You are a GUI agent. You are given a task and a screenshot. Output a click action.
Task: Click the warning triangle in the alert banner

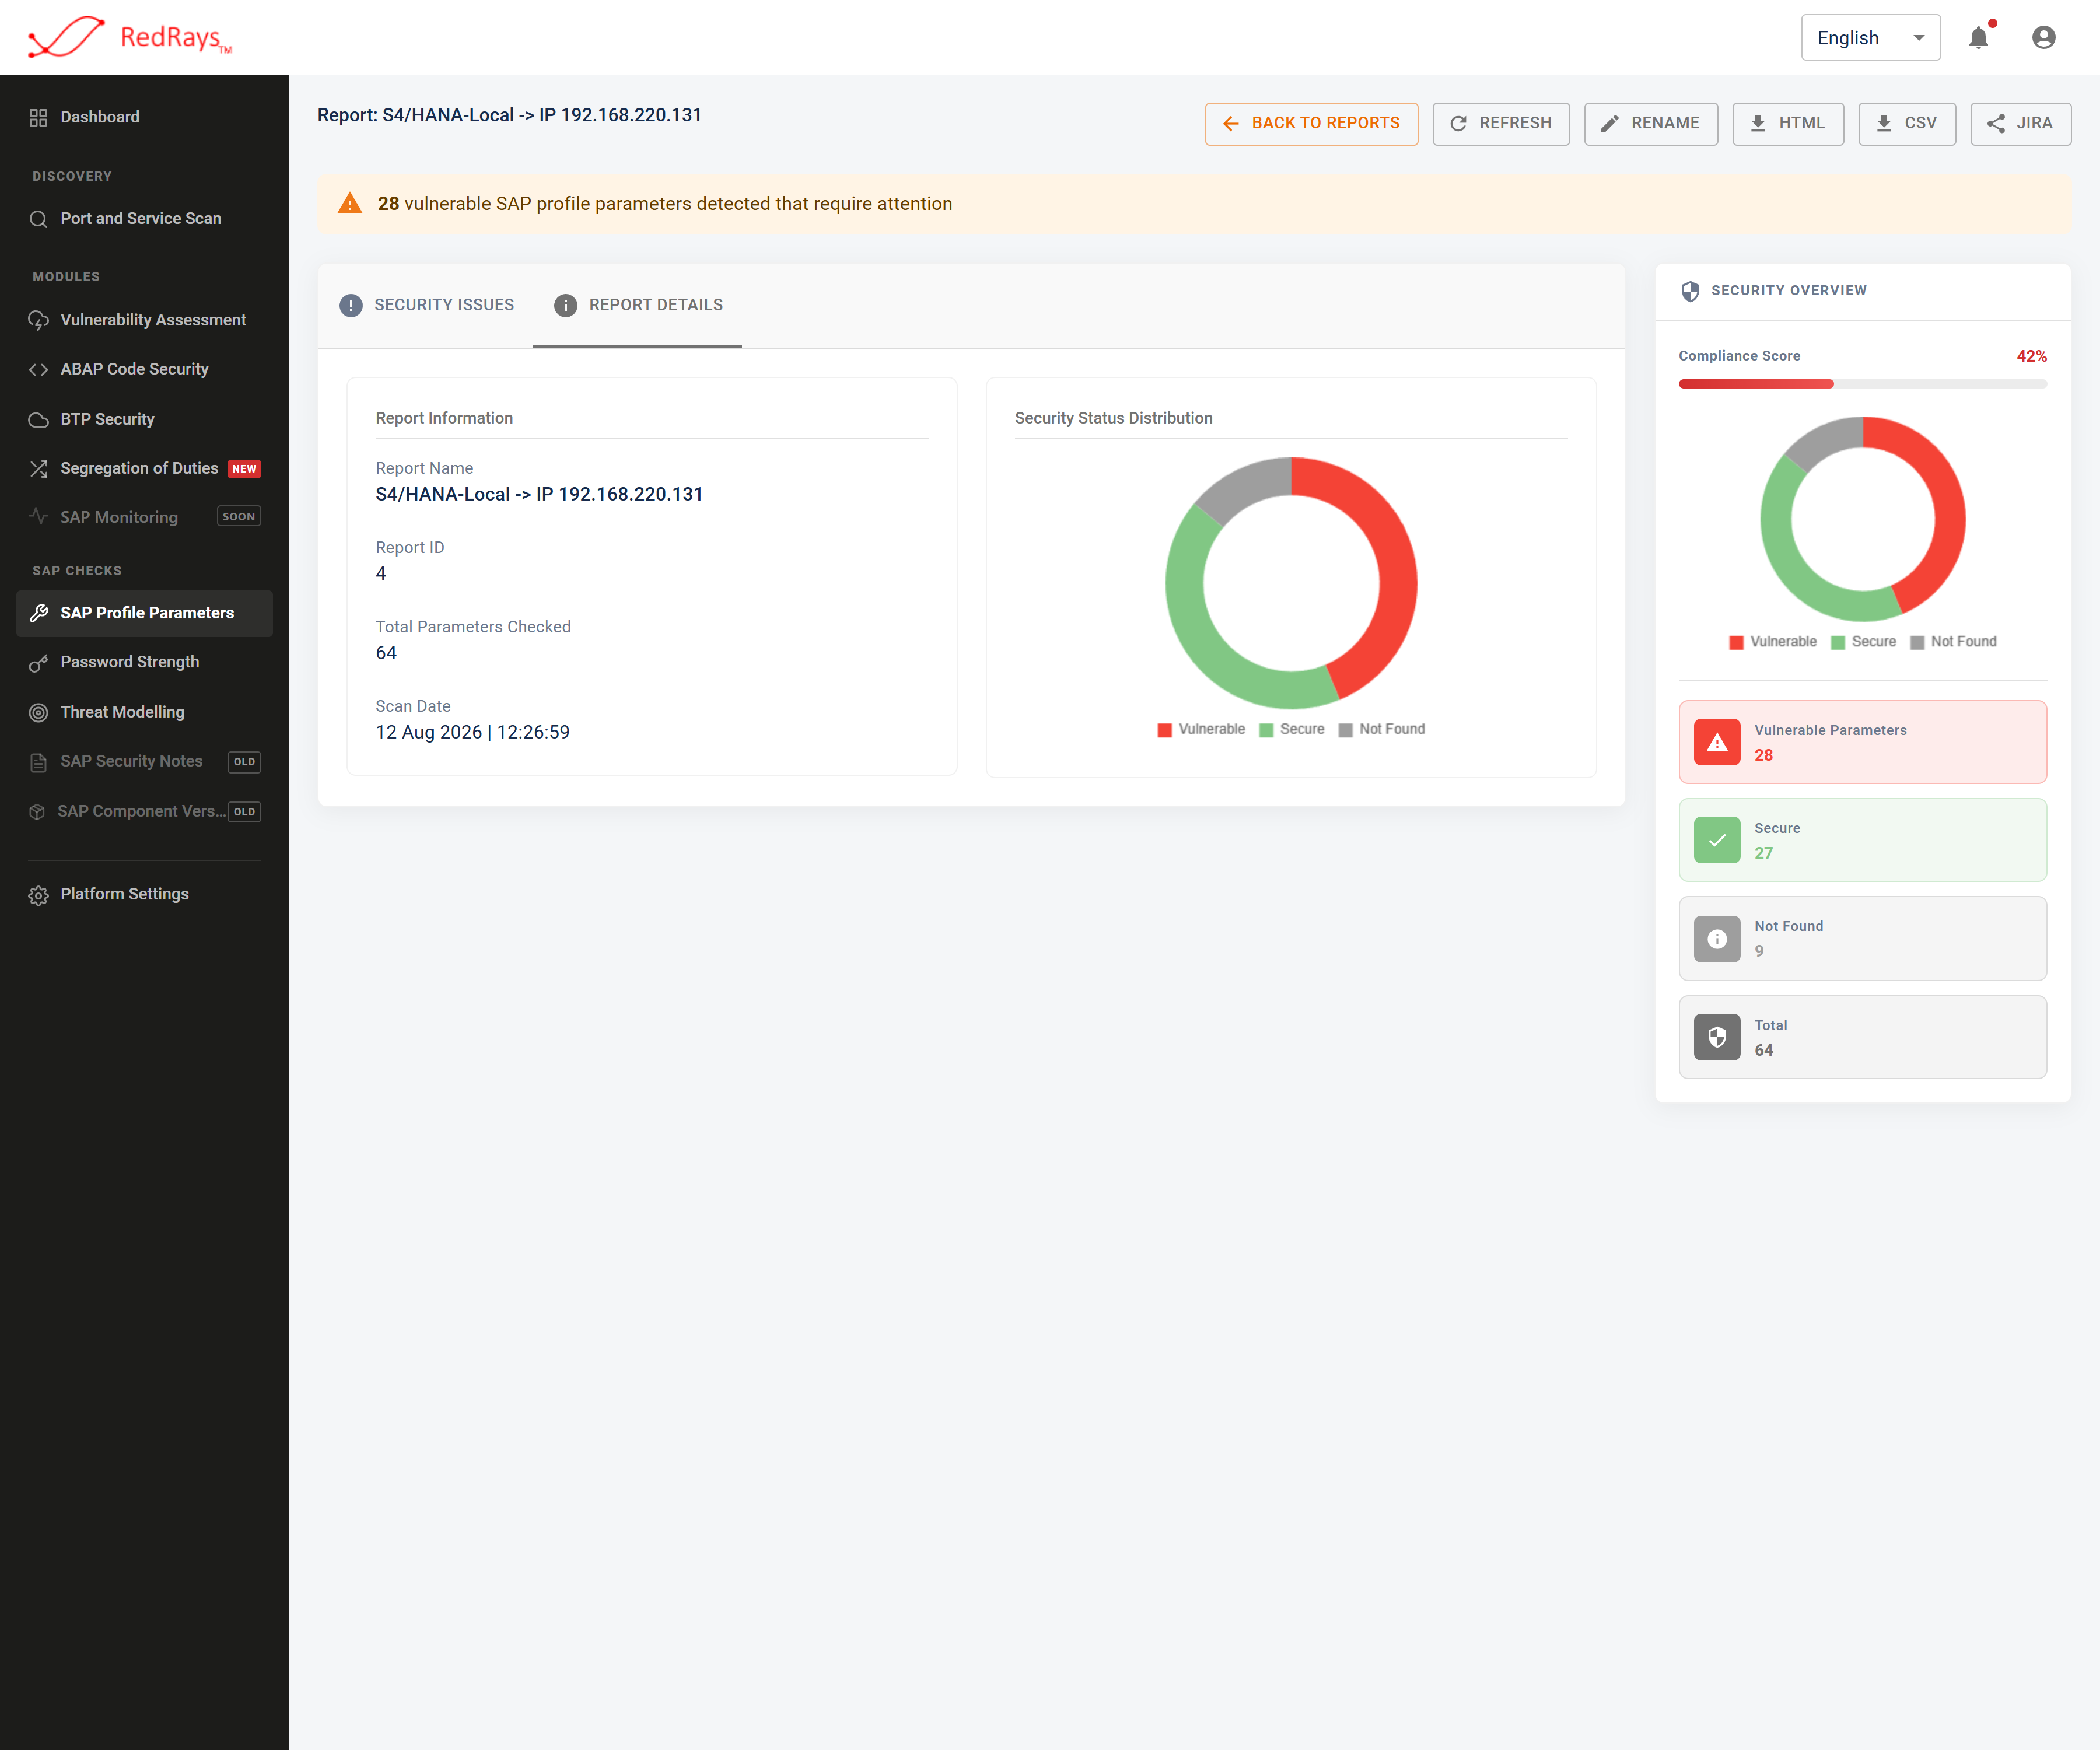click(x=349, y=204)
